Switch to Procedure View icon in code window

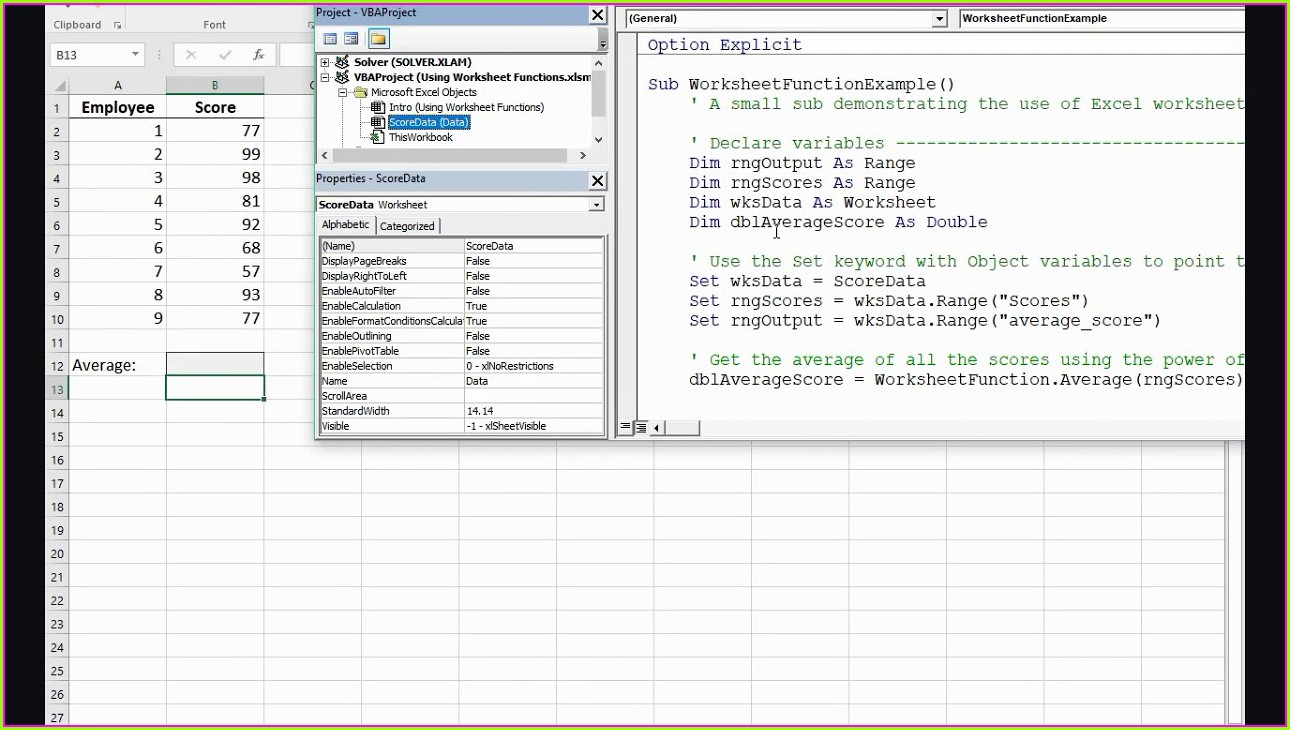pyautogui.click(x=625, y=428)
